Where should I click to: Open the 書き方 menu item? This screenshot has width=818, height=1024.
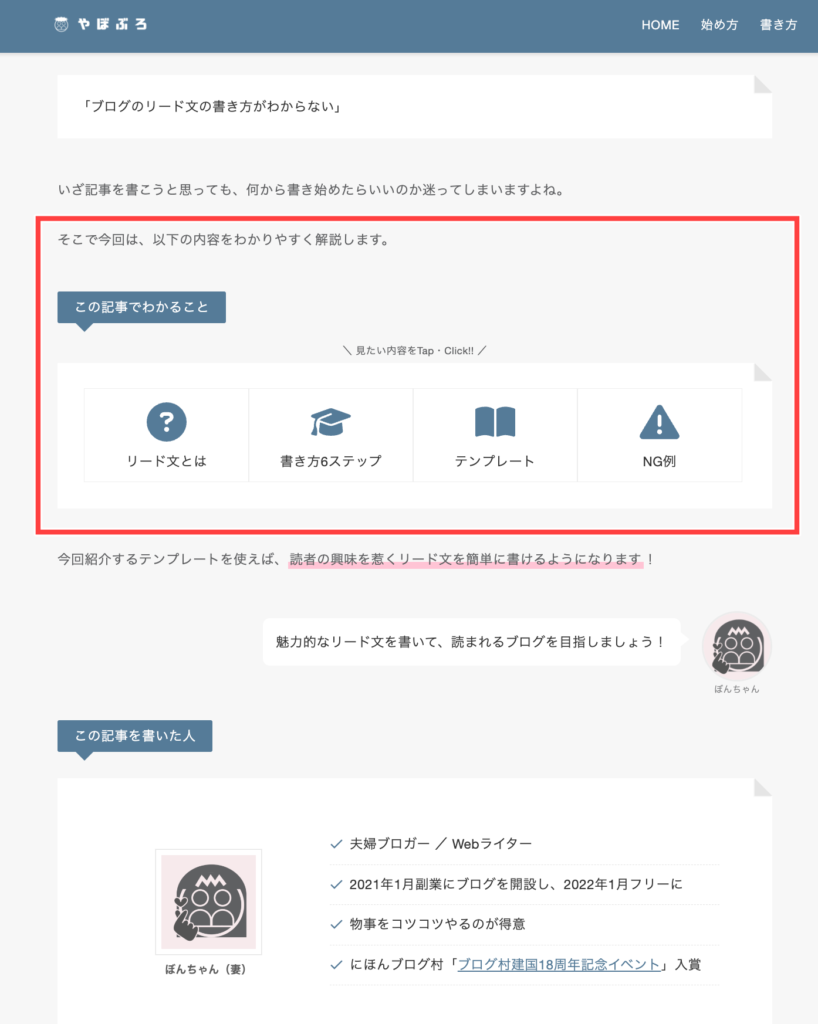778,25
